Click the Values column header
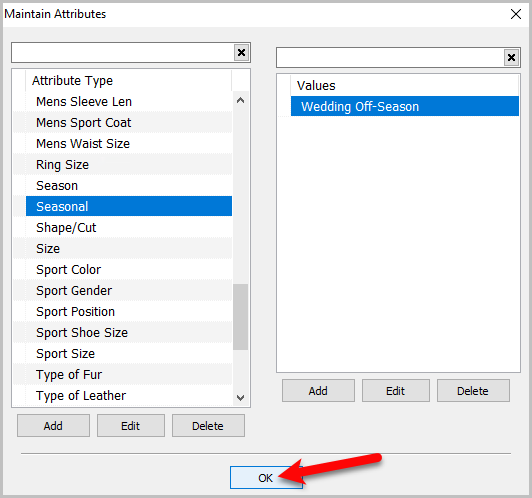This screenshot has height=498, width=532. (404, 85)
